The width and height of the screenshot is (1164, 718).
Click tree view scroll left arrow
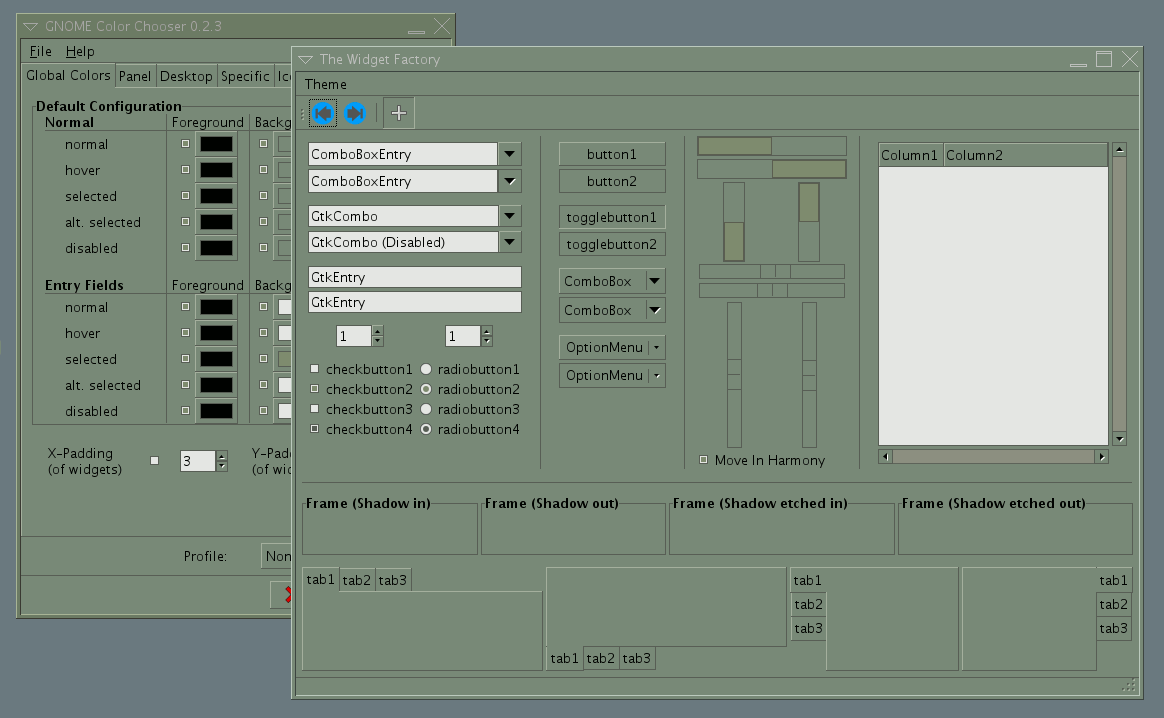(x=885, y=457)
